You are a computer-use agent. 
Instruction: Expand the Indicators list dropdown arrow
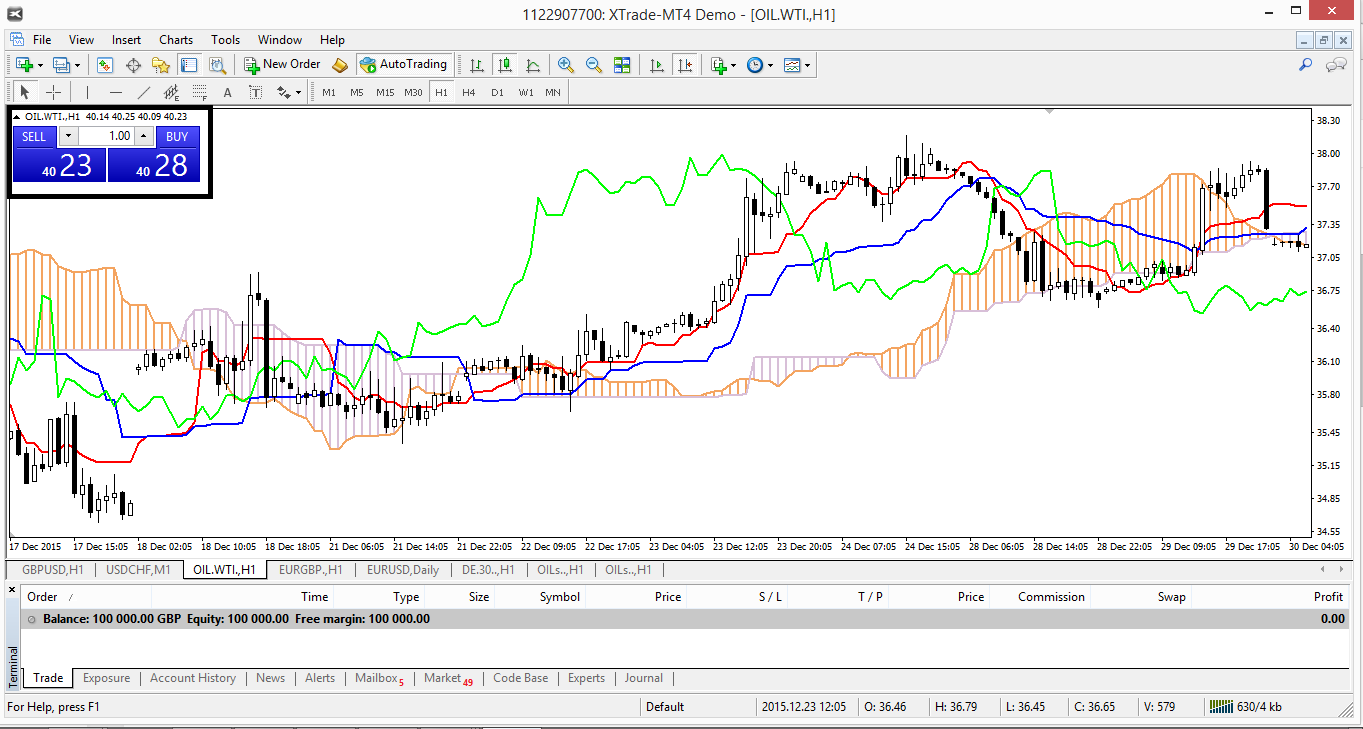(x=733, y=66)
